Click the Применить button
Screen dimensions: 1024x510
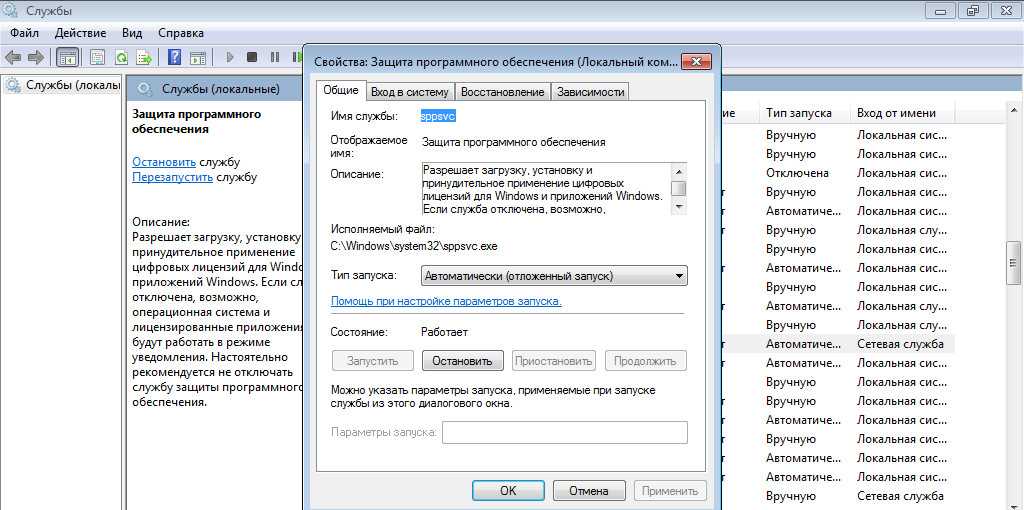tap(670, 491)
